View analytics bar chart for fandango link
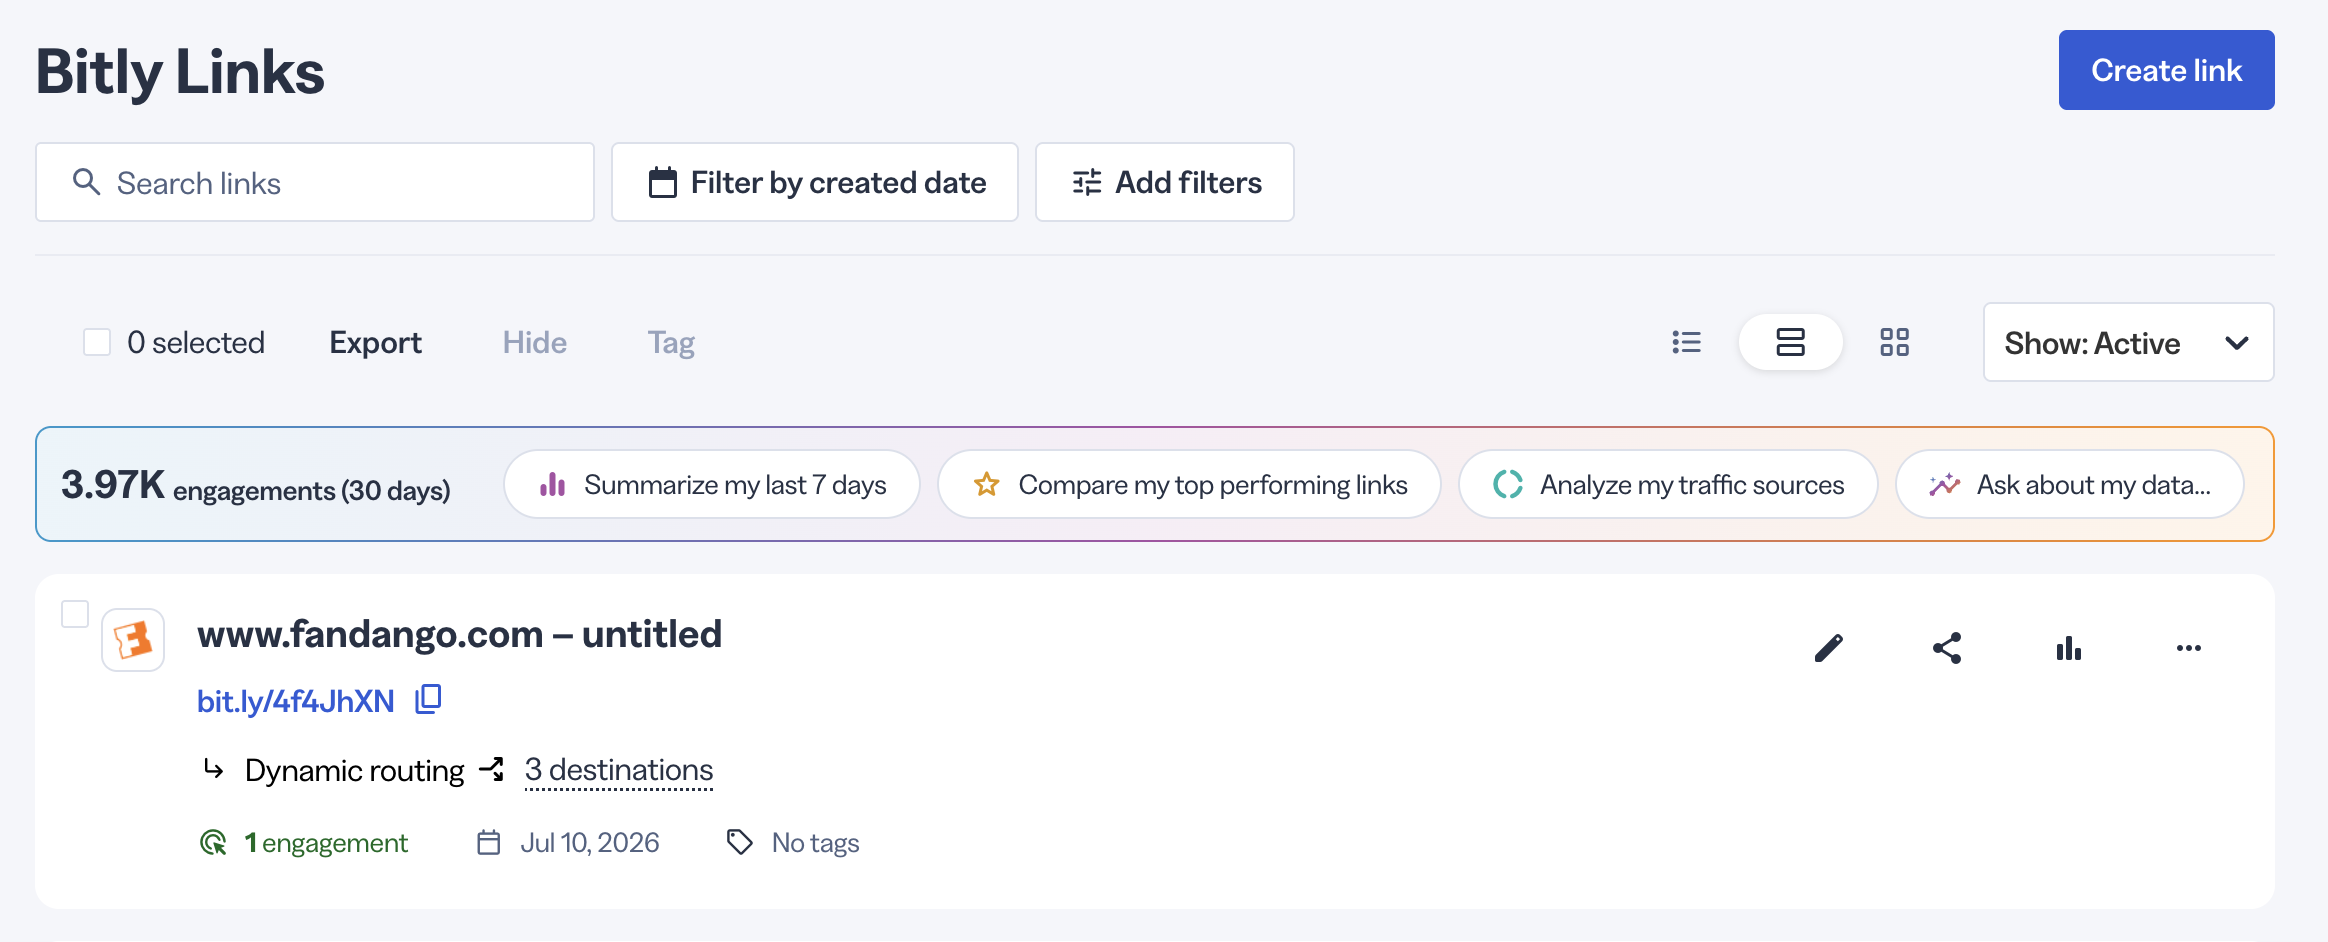 coord(2068,648)
